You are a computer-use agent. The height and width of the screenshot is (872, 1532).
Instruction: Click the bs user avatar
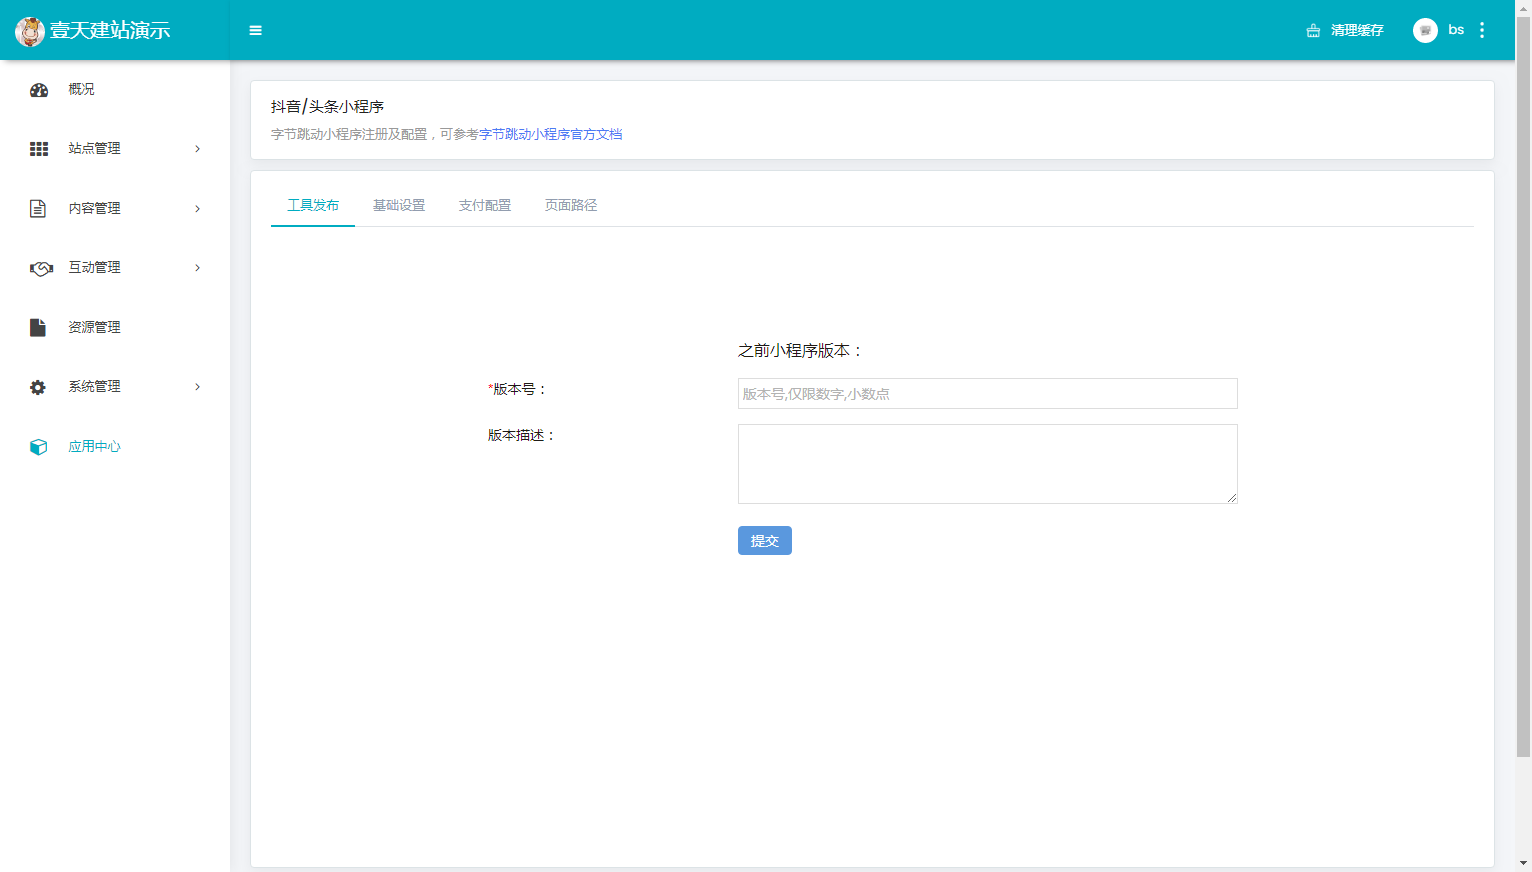(1425, 30)
